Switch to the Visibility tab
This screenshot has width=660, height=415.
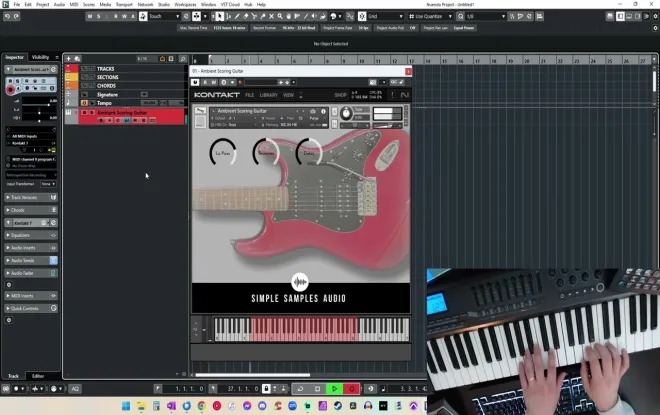tap(40, 57)
